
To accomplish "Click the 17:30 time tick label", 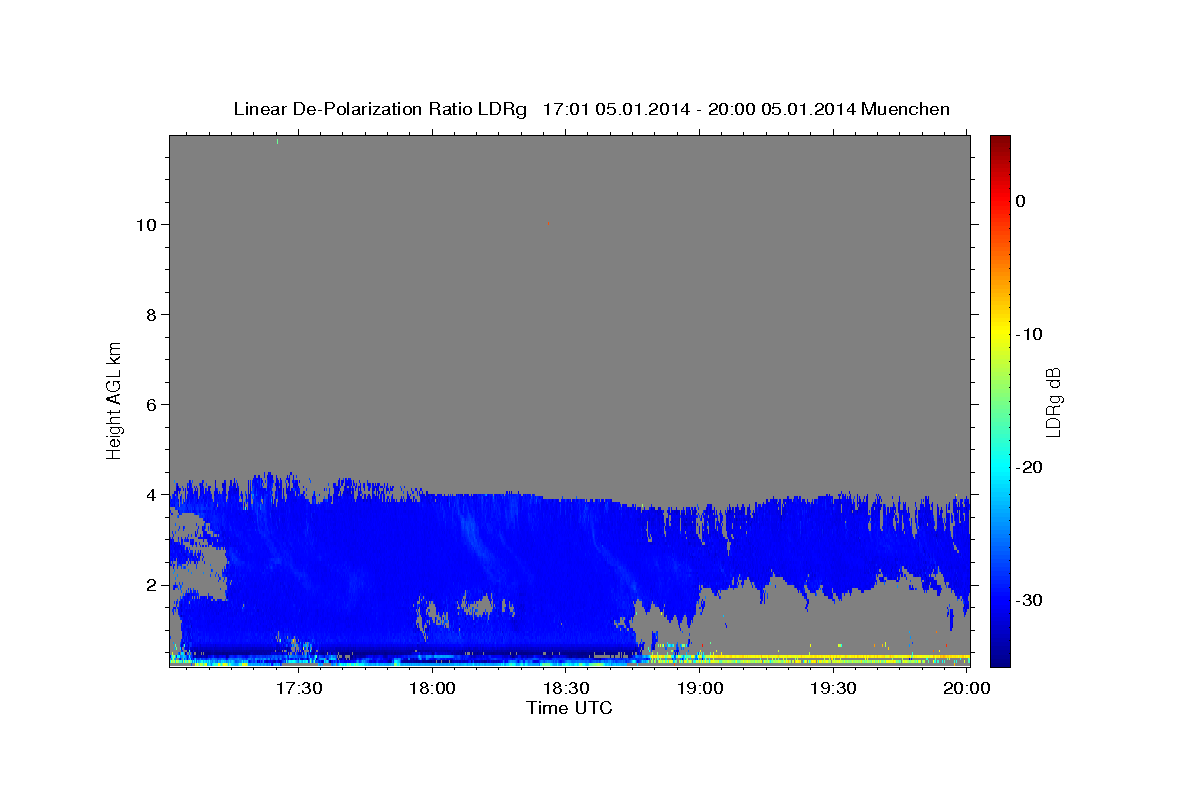I will (299, 688).
